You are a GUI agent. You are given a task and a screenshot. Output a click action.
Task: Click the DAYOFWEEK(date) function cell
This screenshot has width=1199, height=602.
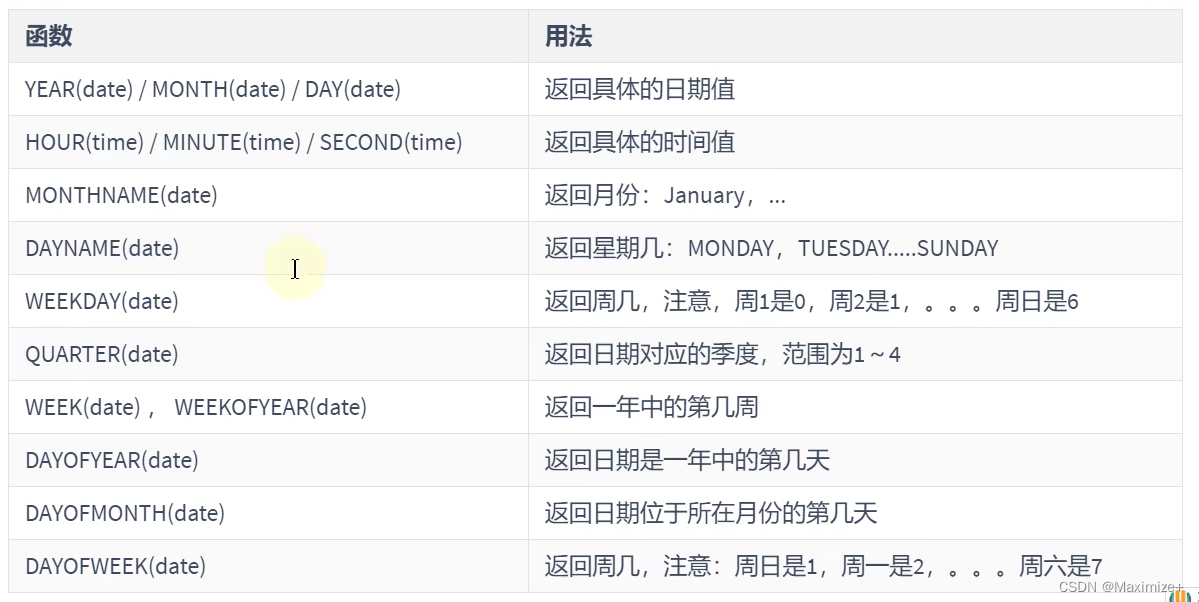click(268, 566)
